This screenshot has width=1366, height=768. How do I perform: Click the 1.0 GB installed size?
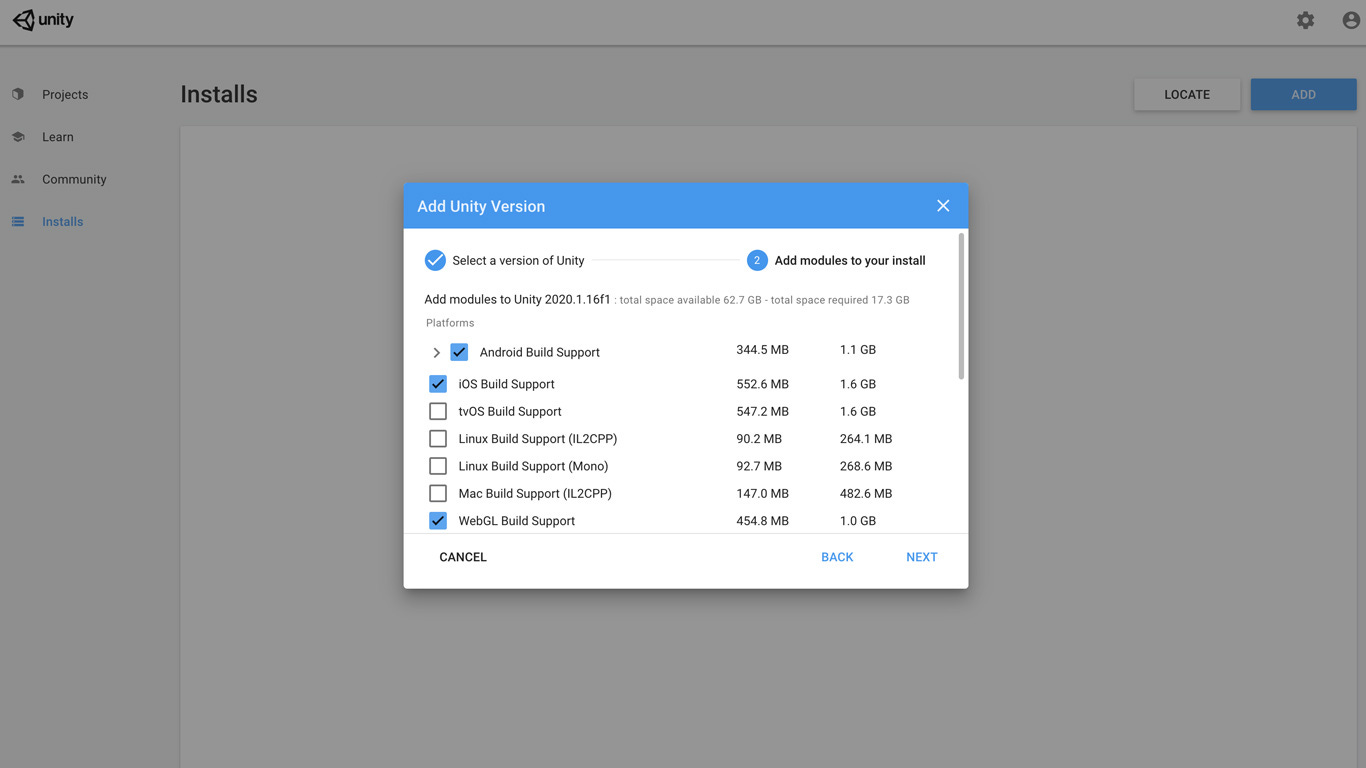[858, 520]
